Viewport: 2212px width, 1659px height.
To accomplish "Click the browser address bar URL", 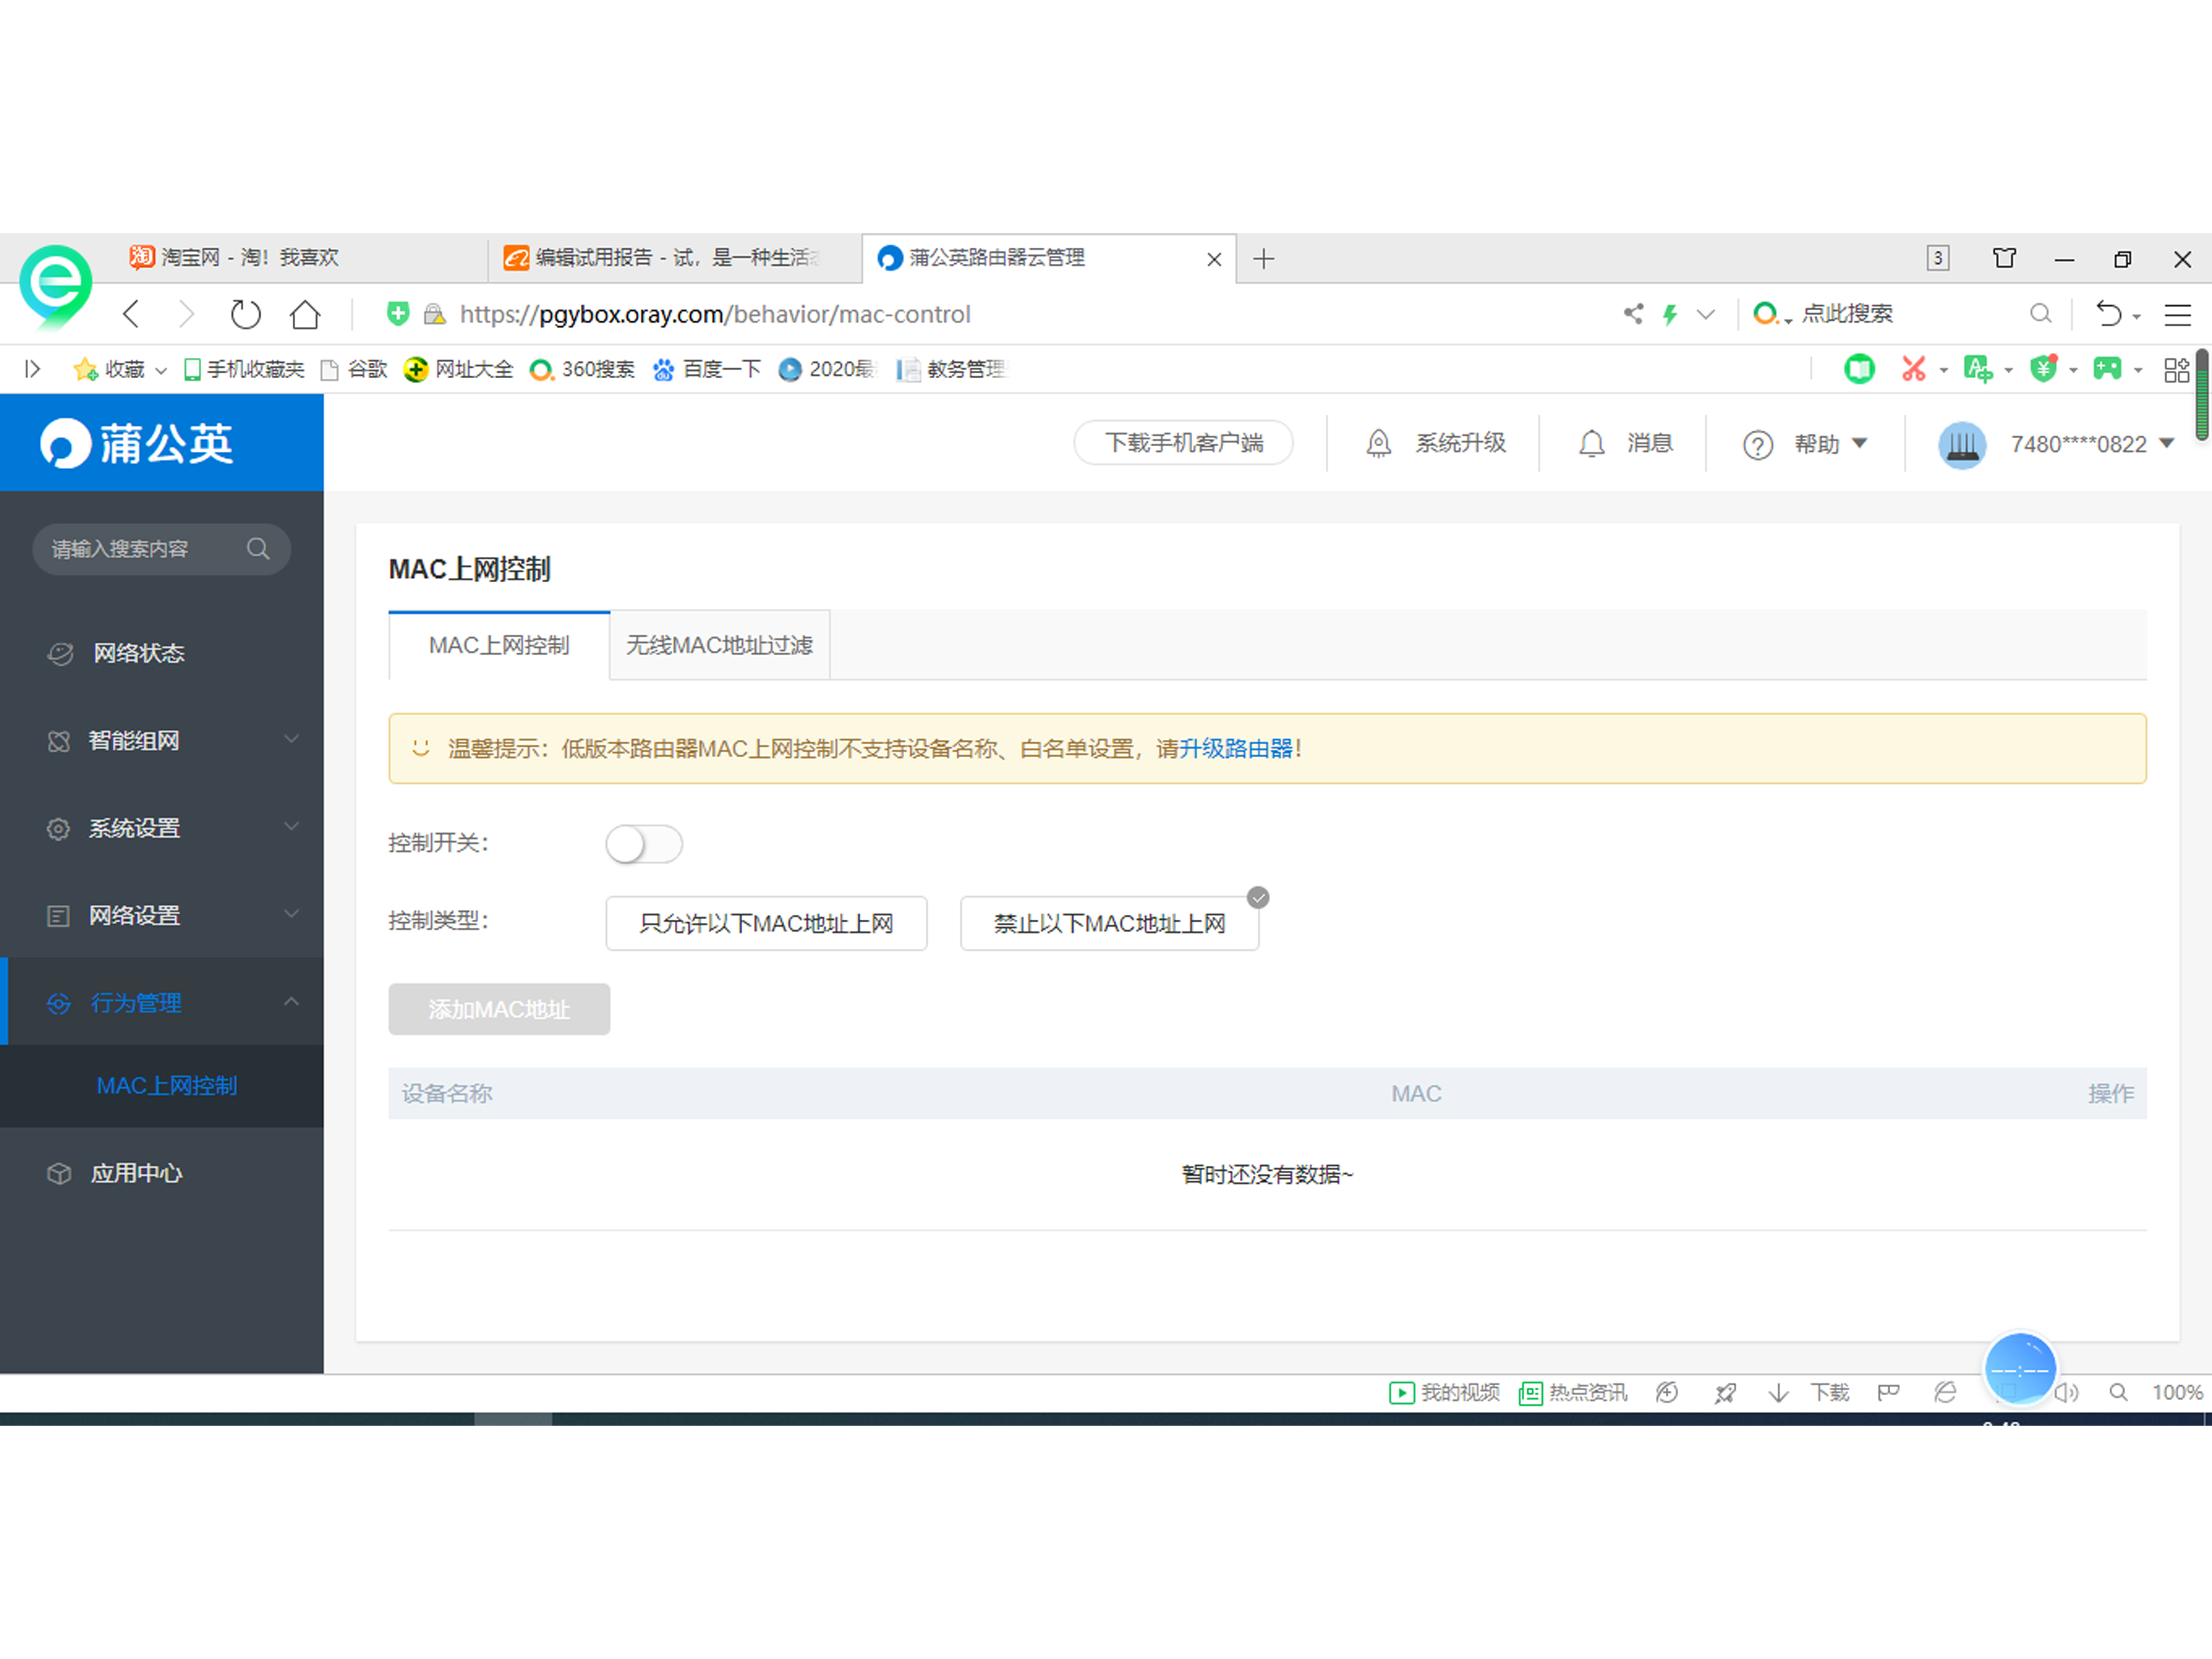I will tap(715, 314).
